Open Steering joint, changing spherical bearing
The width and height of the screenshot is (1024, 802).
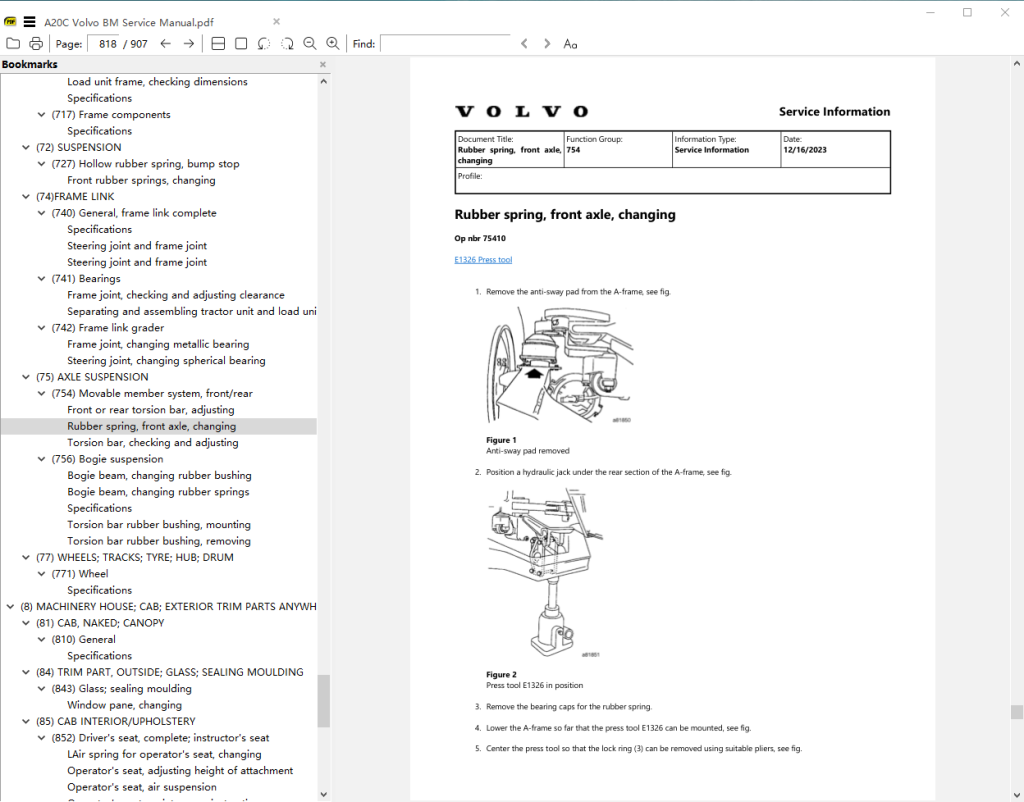point(166,361)
